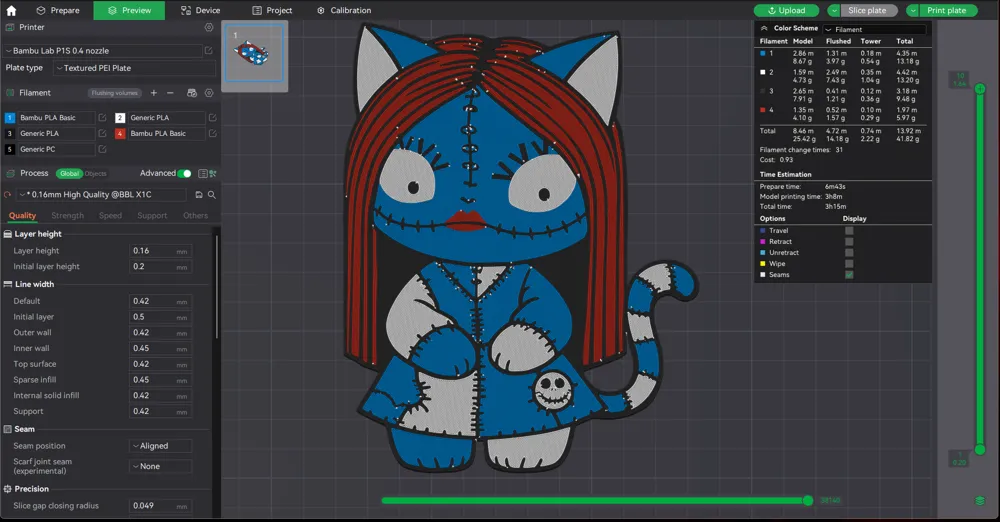Open filament settings gear icon
The width and height of the screenshot is (1000, 522).
[x=209, y=93]
